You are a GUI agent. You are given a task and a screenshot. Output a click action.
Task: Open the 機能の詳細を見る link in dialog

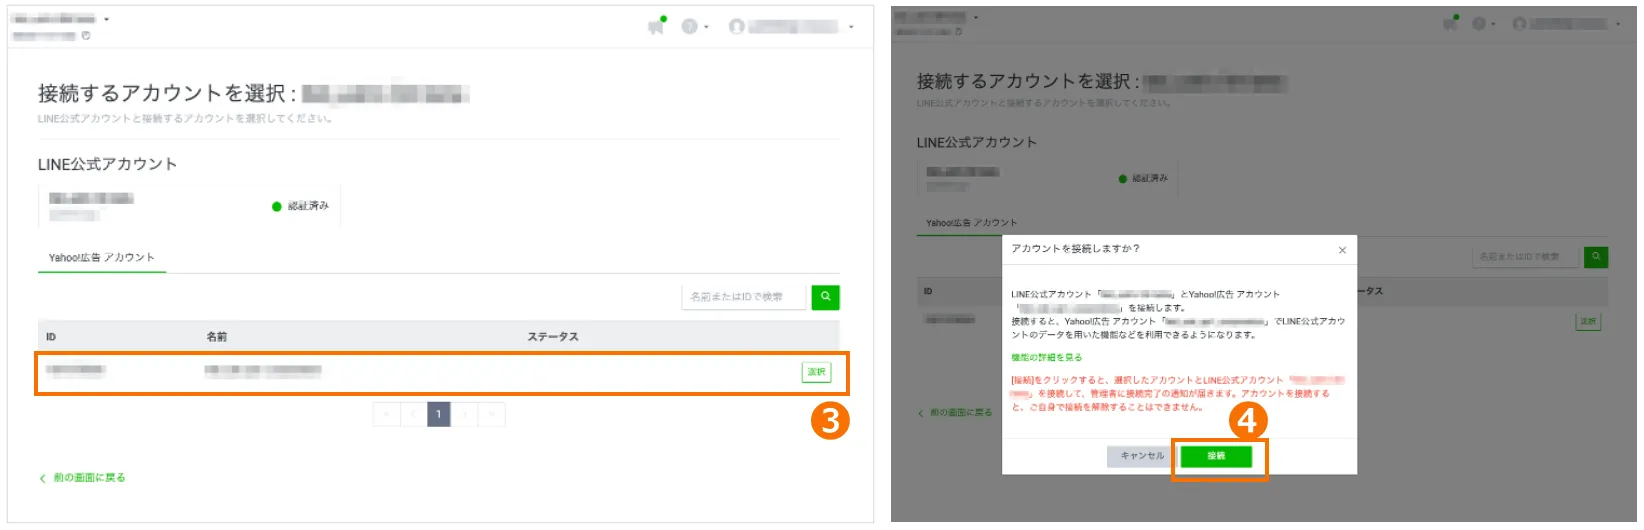(x=1046, y=357)
